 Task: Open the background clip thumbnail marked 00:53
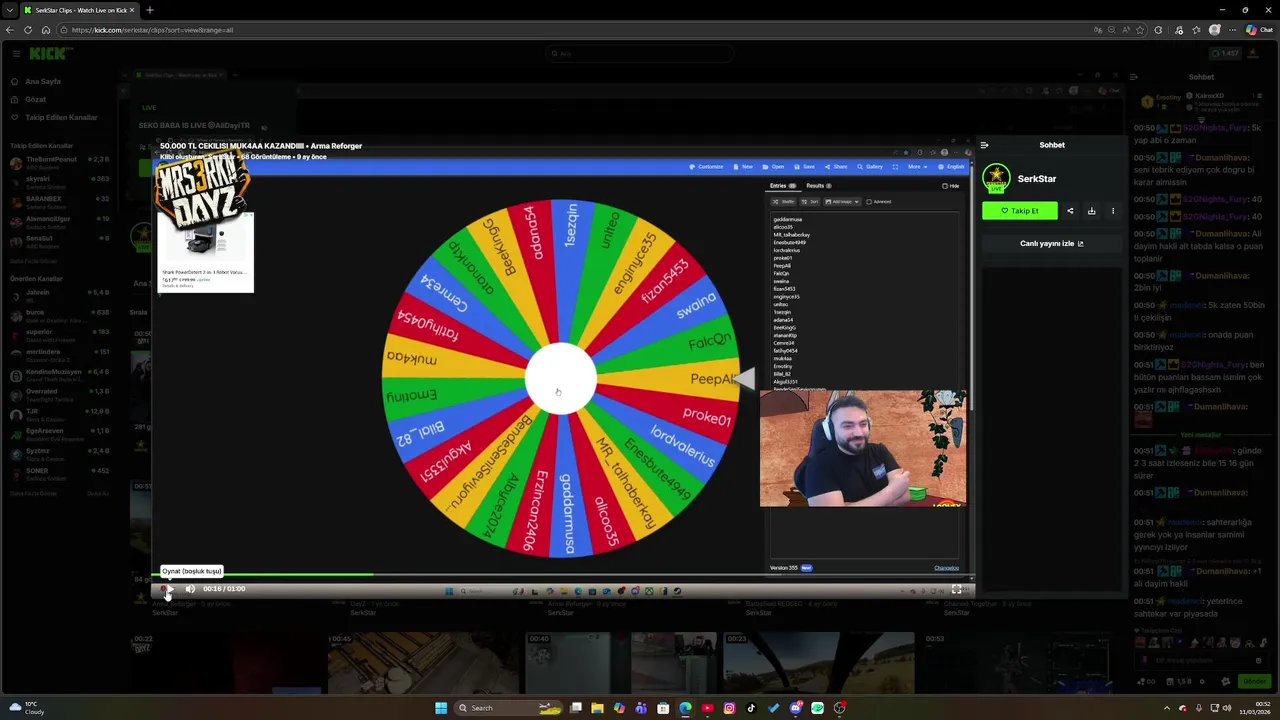point(1018,661)
